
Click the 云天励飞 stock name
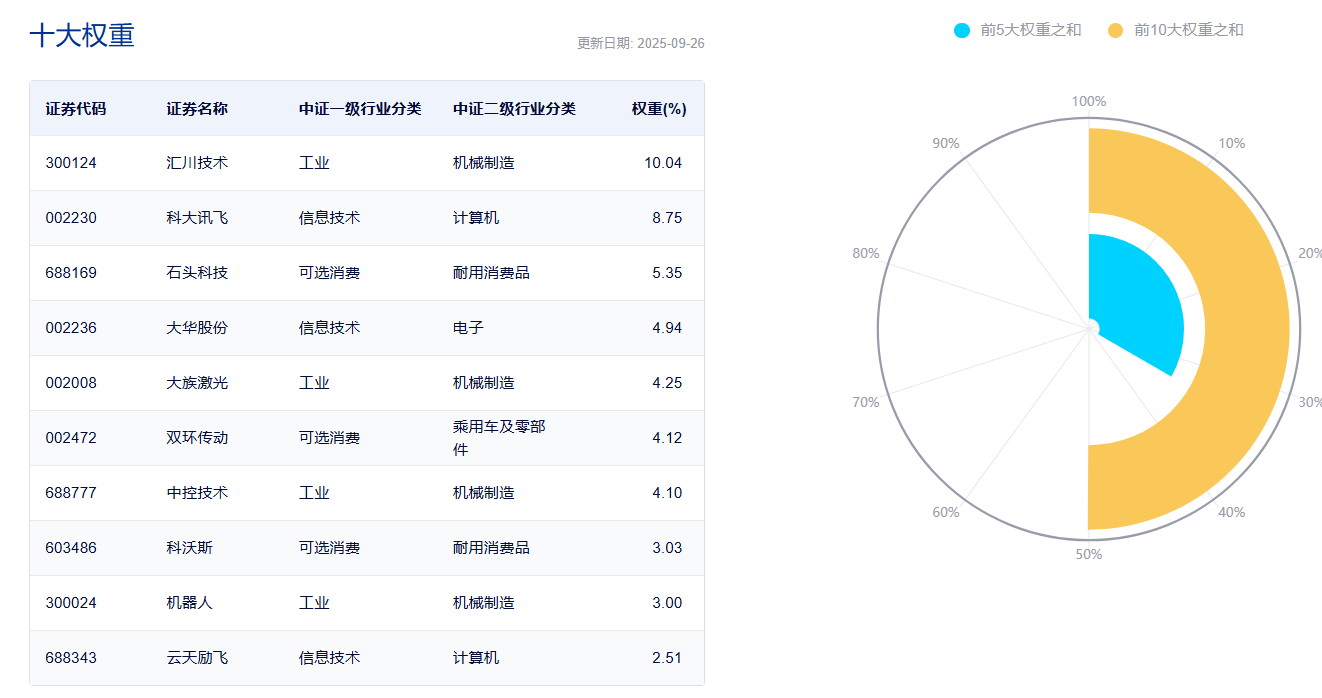197,658
